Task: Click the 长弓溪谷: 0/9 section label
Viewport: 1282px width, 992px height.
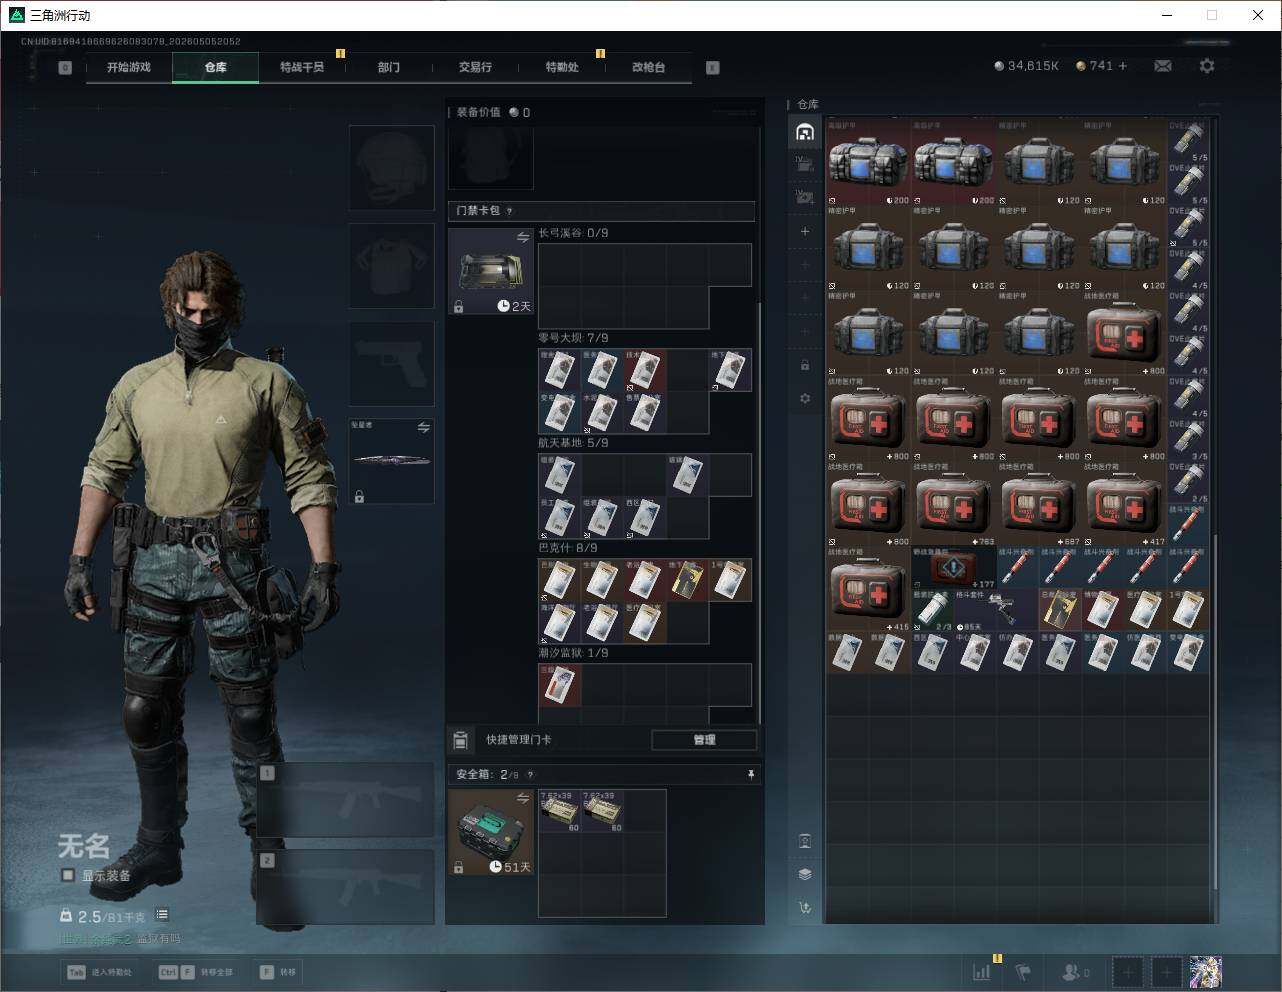Action: [x=573, y=233]
